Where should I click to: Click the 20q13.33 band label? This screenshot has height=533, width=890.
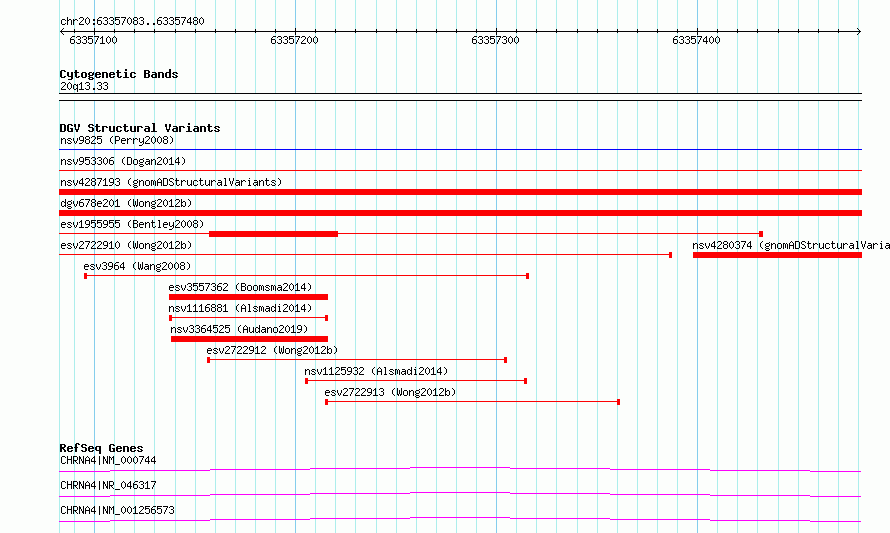coord(84,86)
